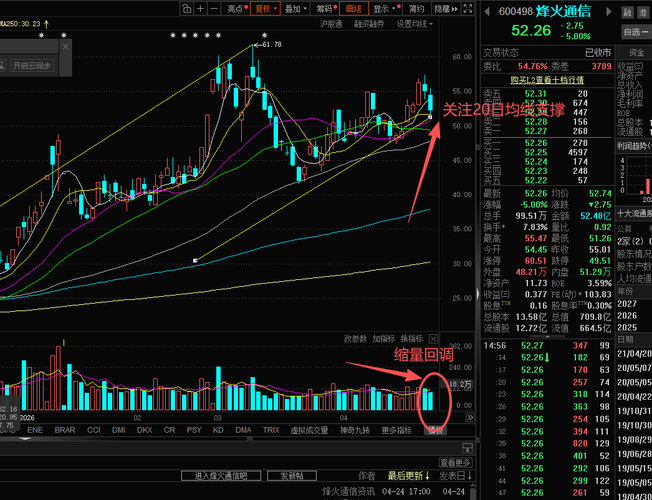Select 神奇九转 indicator tab
The width and height of the screenshot is (652, 500).
[355, 430]
